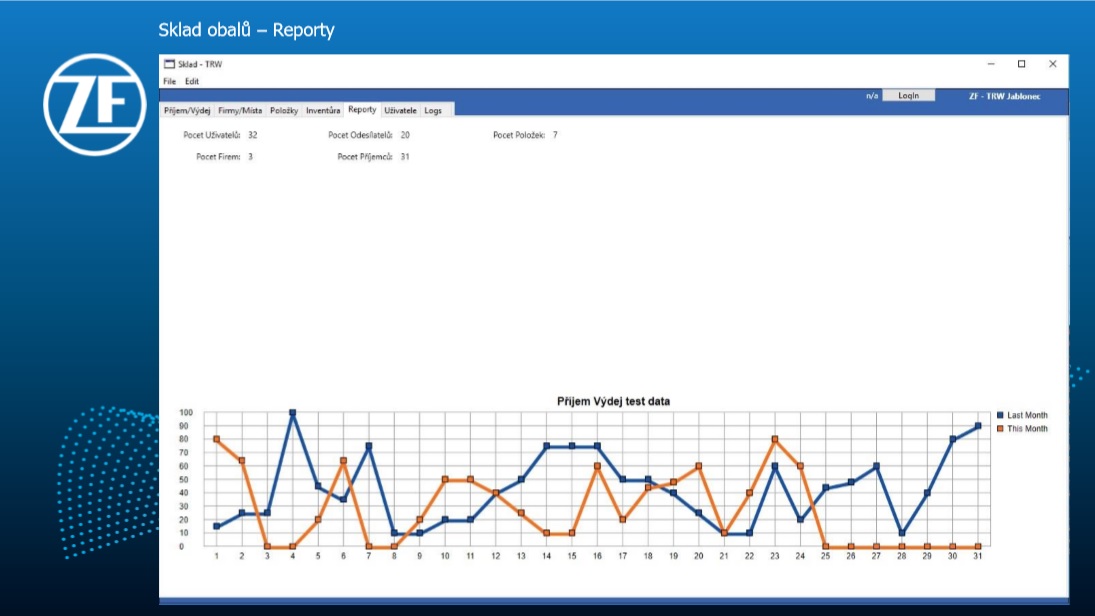
Task: Click the ZF - TRW Jablonec header text
Action: pyautogui.click(x=1004, y=96)
